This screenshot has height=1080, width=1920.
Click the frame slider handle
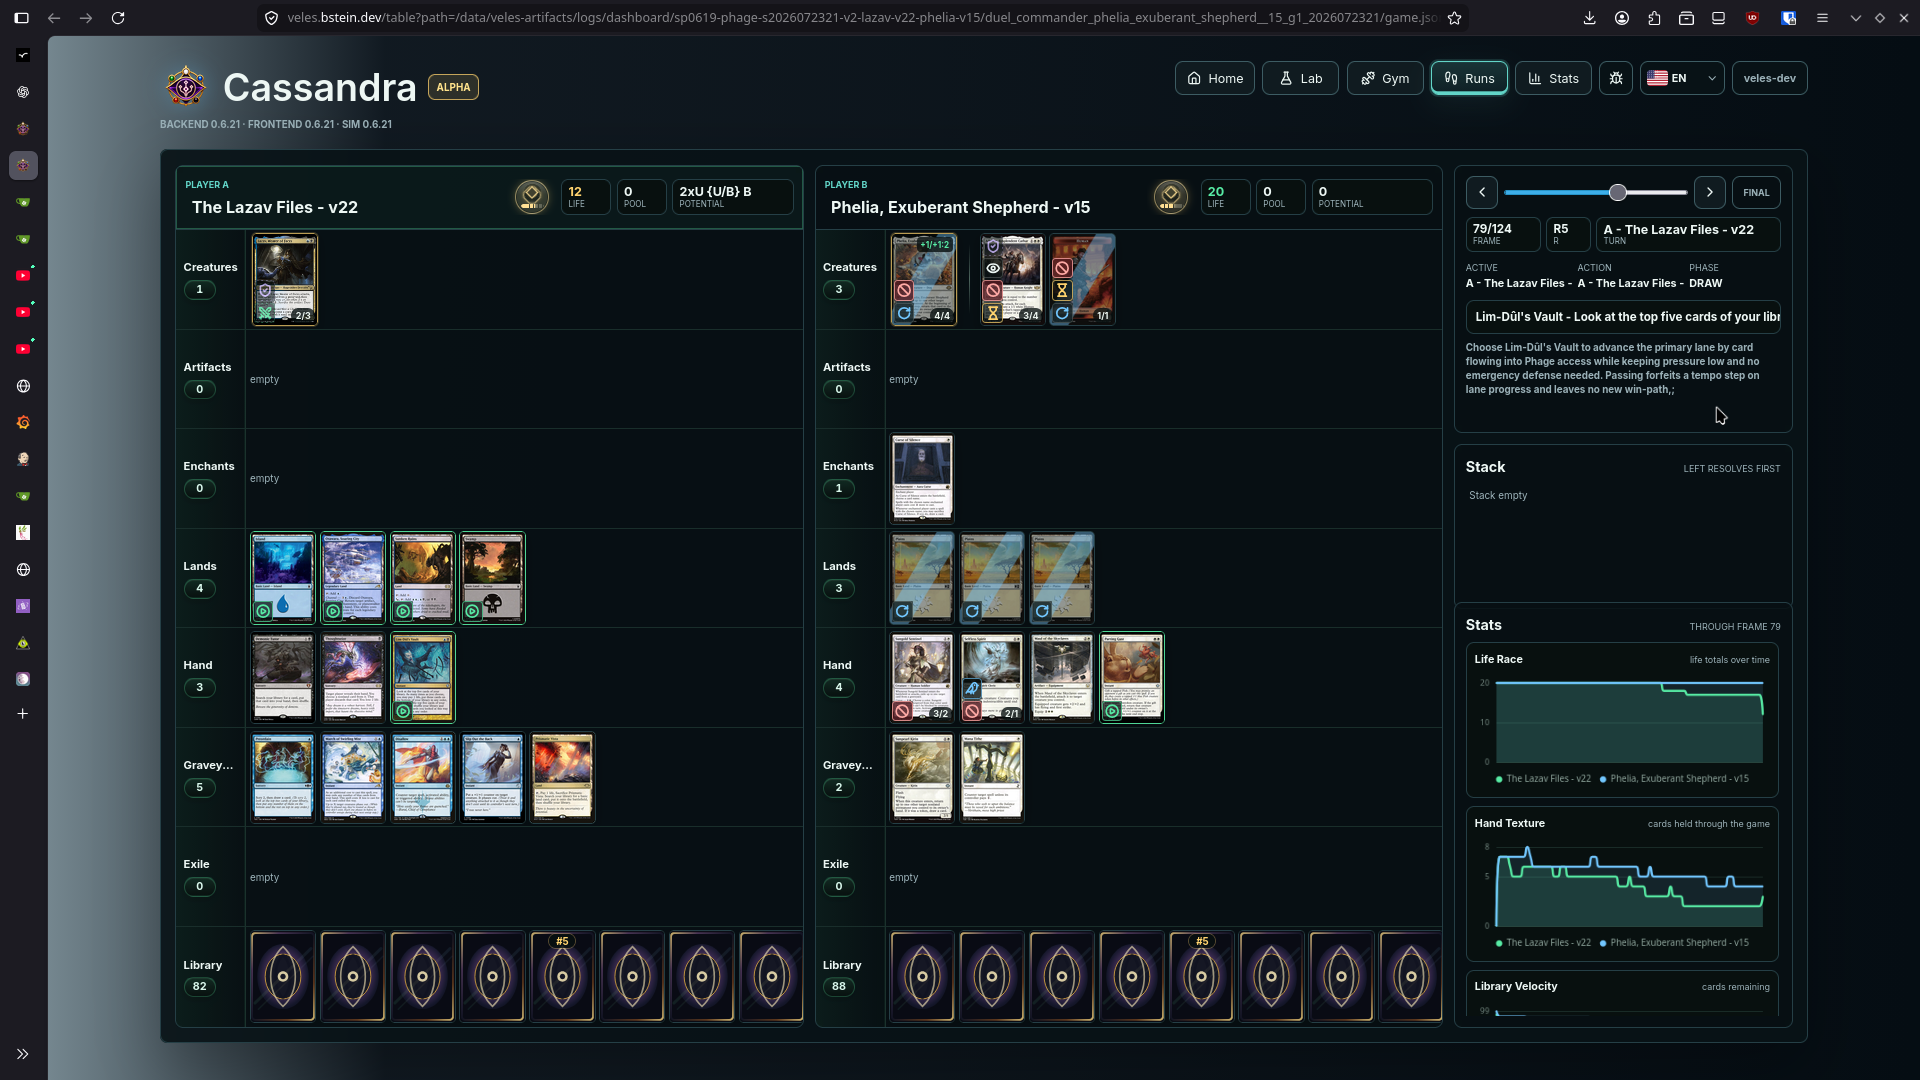pyautogui.click(x=1618, y=192)
